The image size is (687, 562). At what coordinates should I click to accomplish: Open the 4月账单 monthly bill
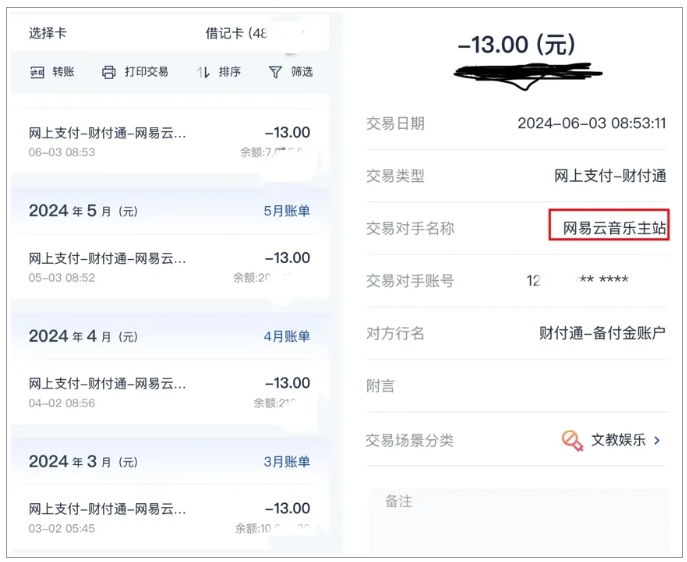tap(286, 336)
